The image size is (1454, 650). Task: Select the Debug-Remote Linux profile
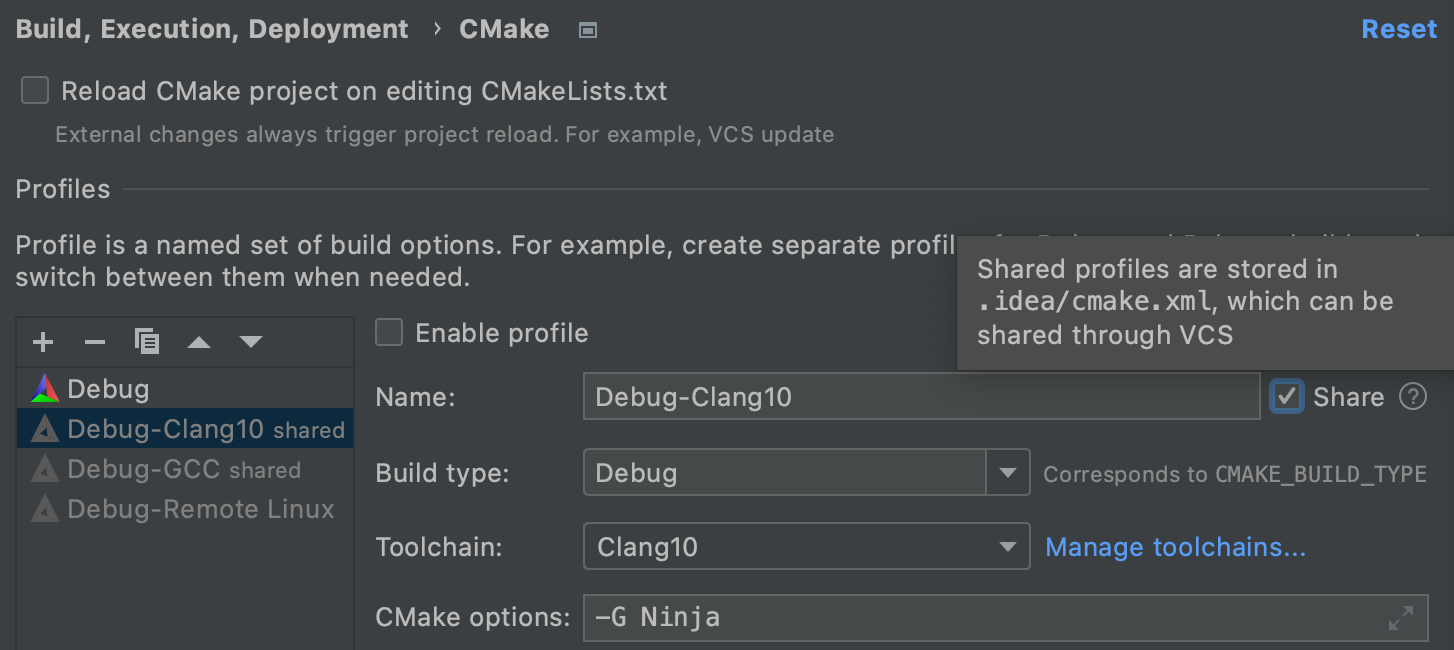tap(200, 509)
